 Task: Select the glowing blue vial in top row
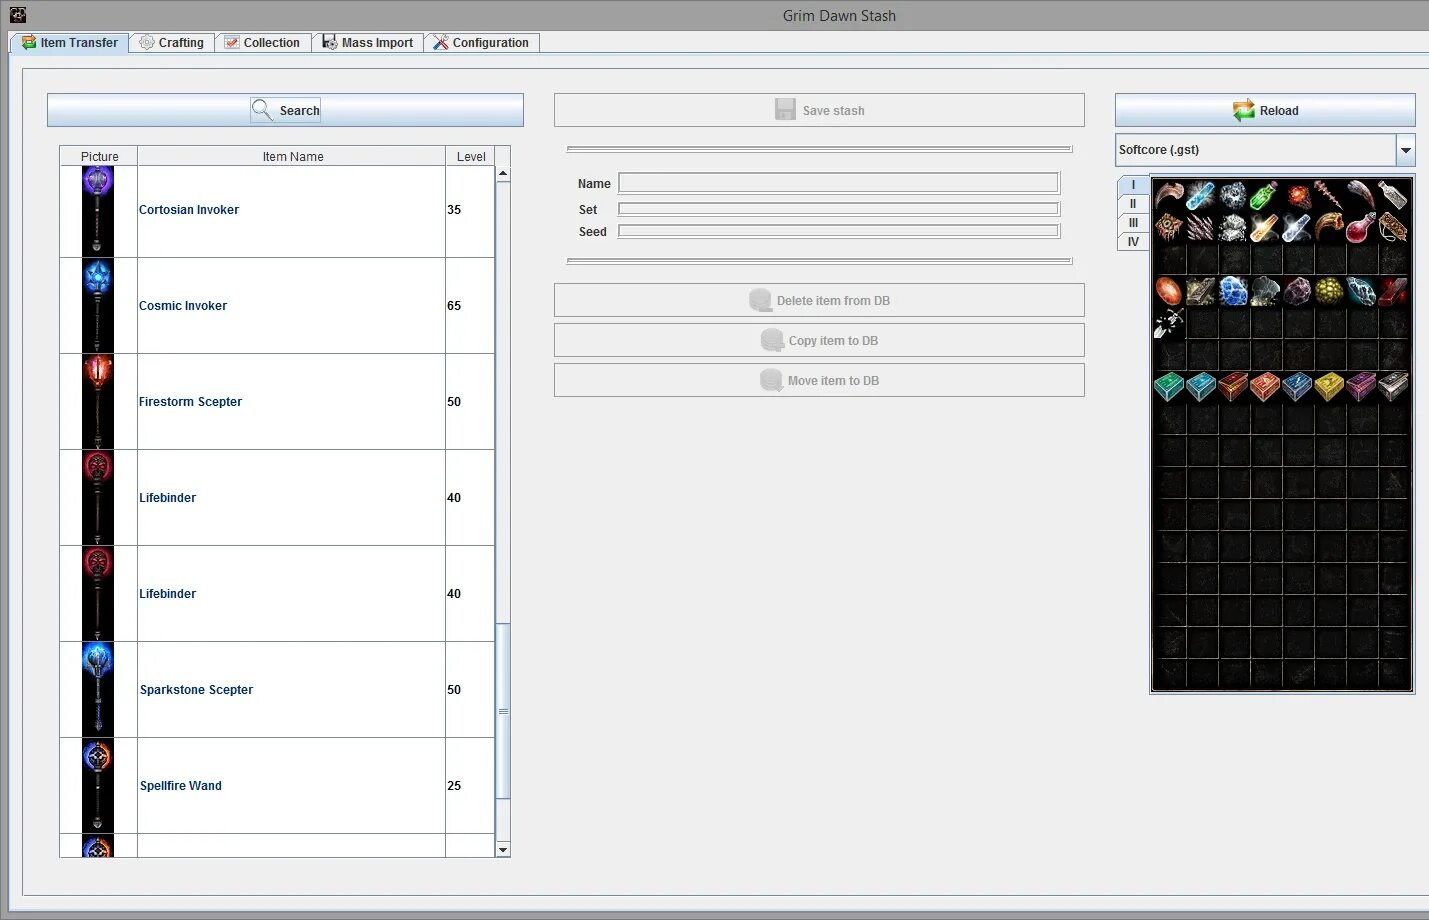coord(1201,195)
